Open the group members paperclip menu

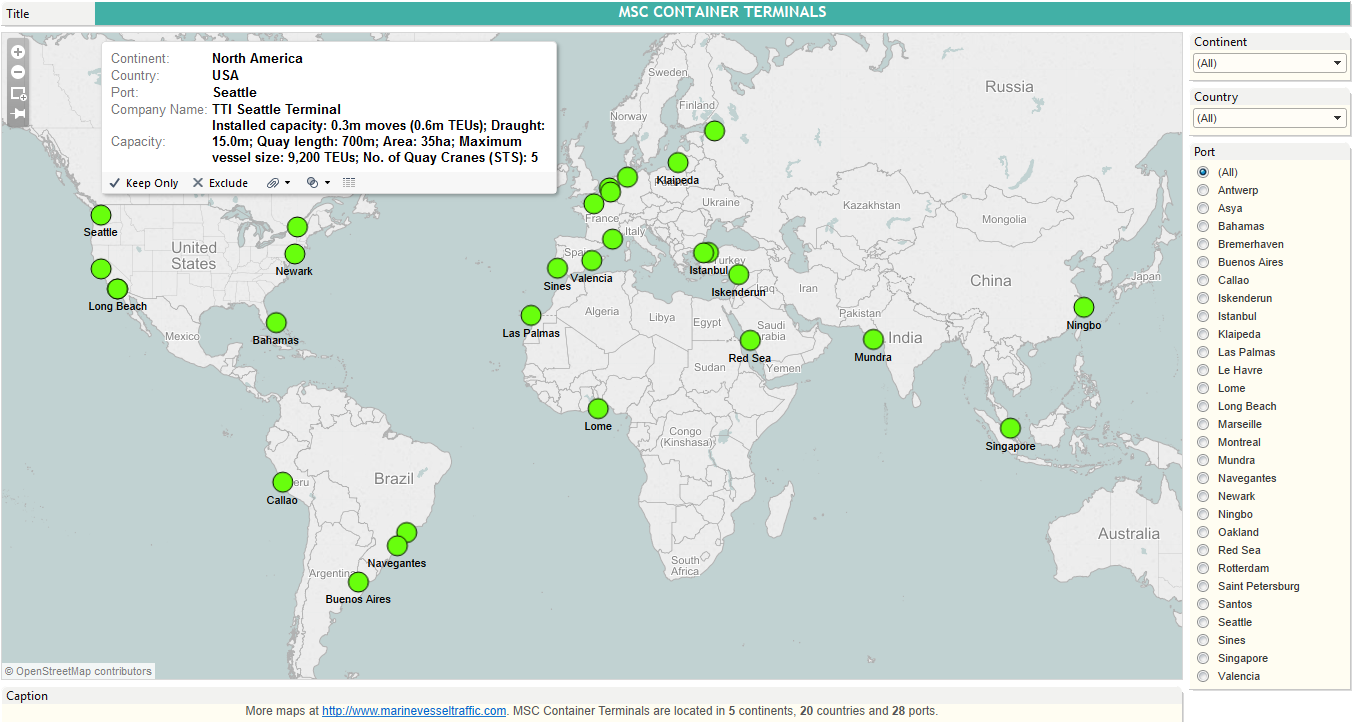pos(278,183)
